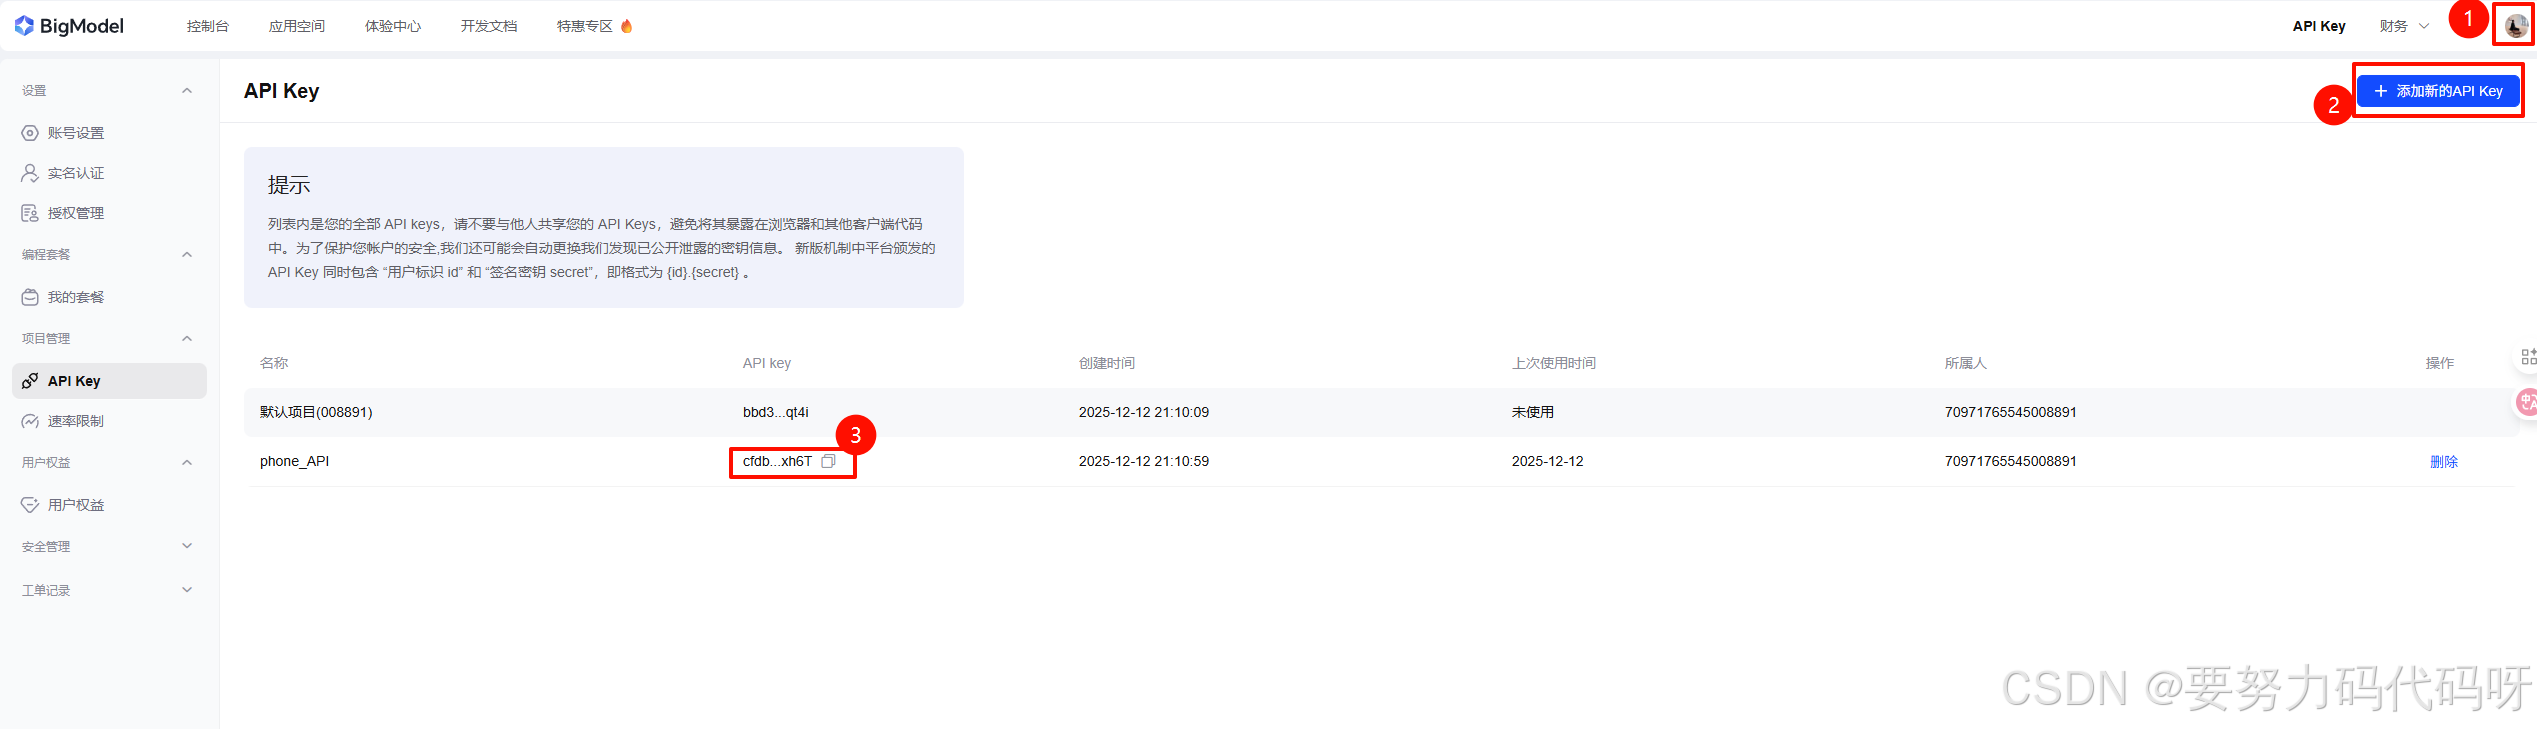Click the 授权管理 document icon
2537x729 pixels.
click(x=30, y=213)
